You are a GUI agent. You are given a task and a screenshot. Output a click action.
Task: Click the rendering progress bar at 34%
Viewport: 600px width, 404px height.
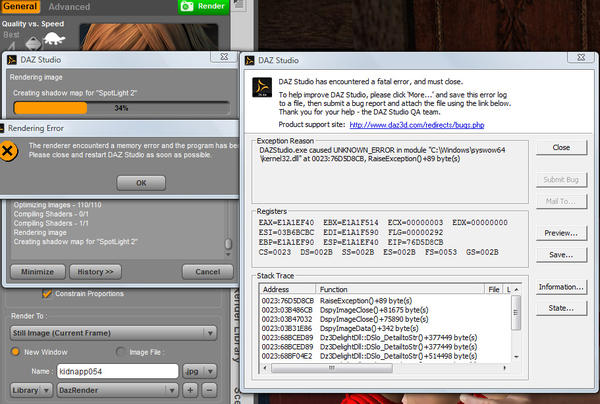pyautogui.click(x=122, y=108)
